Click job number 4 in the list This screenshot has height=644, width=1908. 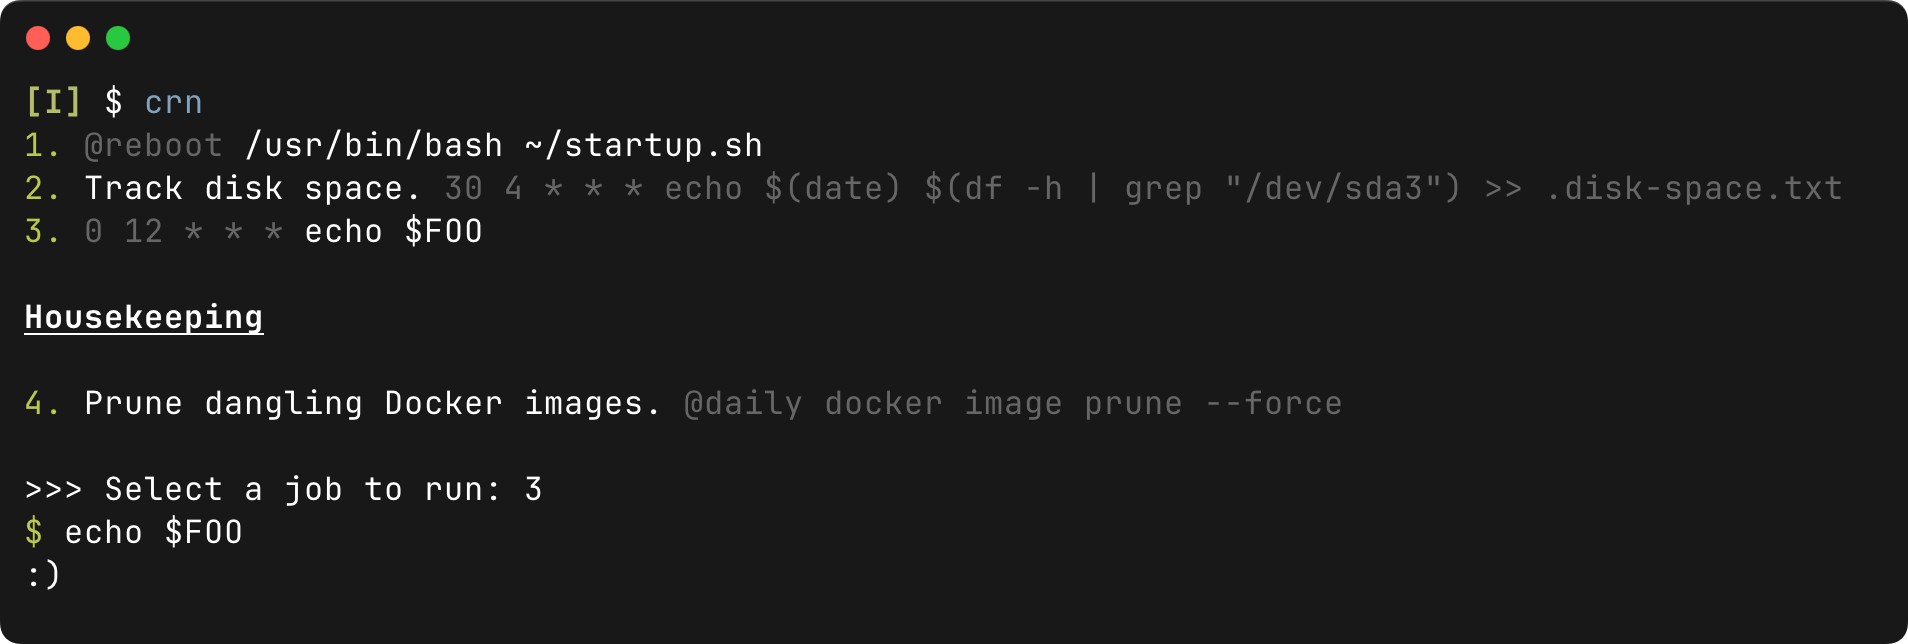tap(42, 404)
